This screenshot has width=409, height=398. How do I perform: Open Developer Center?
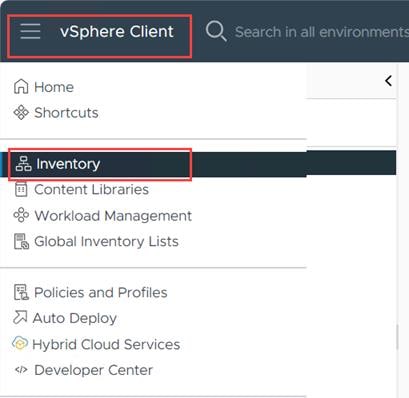pyautogui.click(x=93, y=370)
